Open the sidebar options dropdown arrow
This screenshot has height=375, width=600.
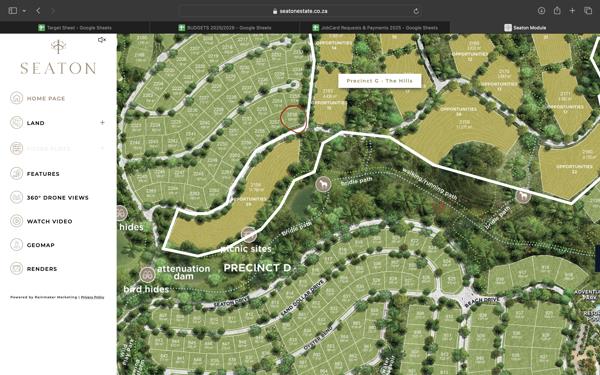[x=24, y=11]
